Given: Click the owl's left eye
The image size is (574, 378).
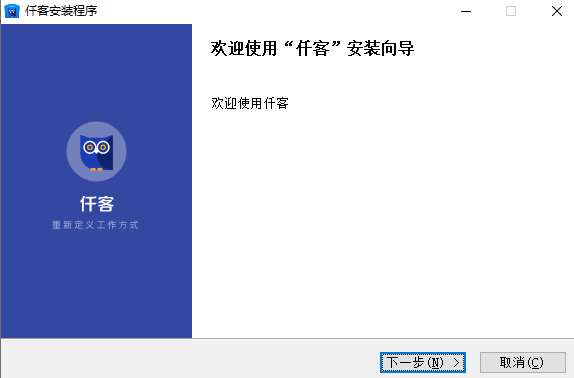Looking at the screenshot, I should pos(90,147).
